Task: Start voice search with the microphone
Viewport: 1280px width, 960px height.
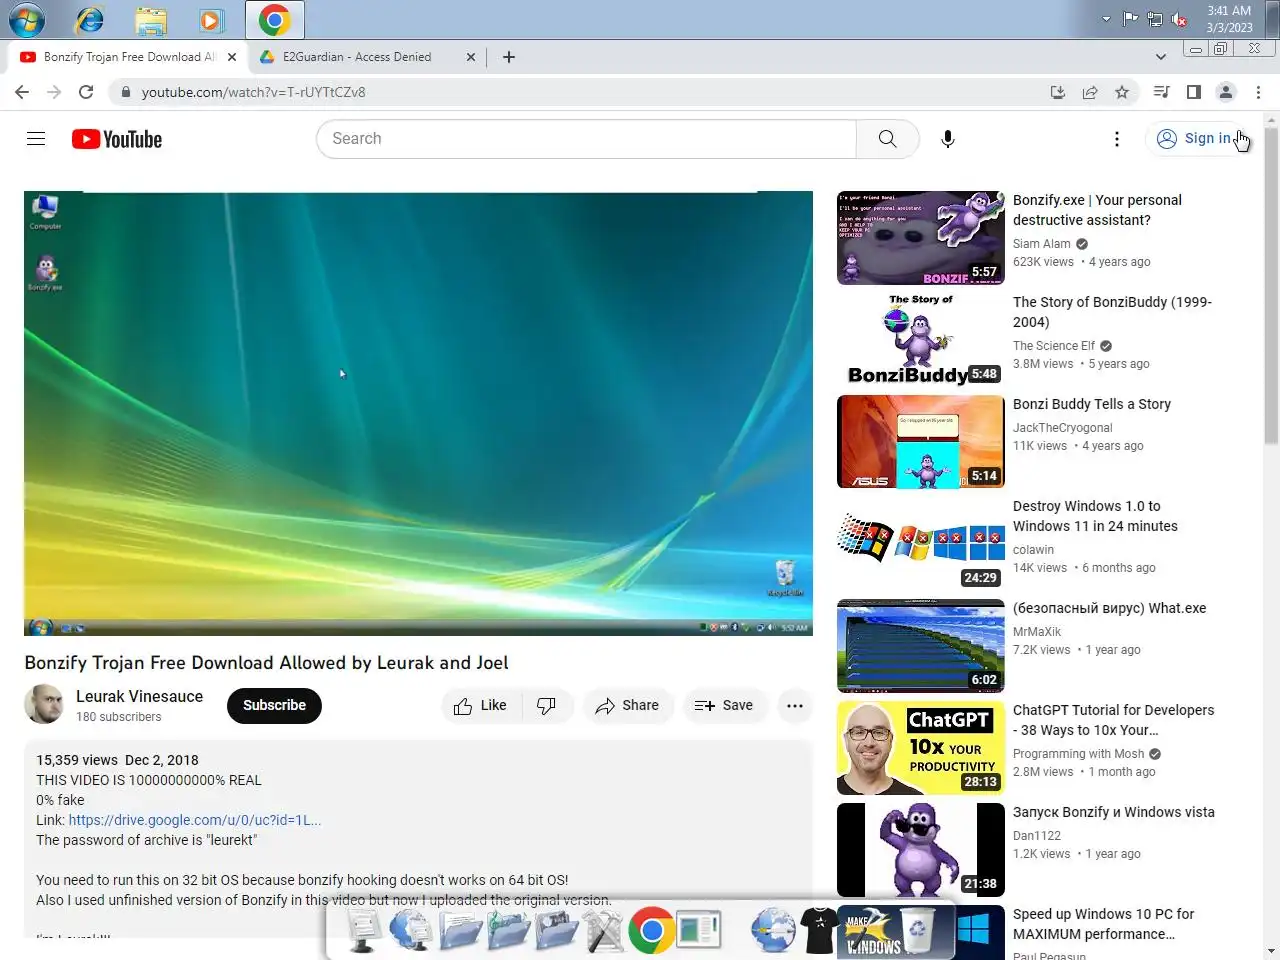Action: [948, 139]
